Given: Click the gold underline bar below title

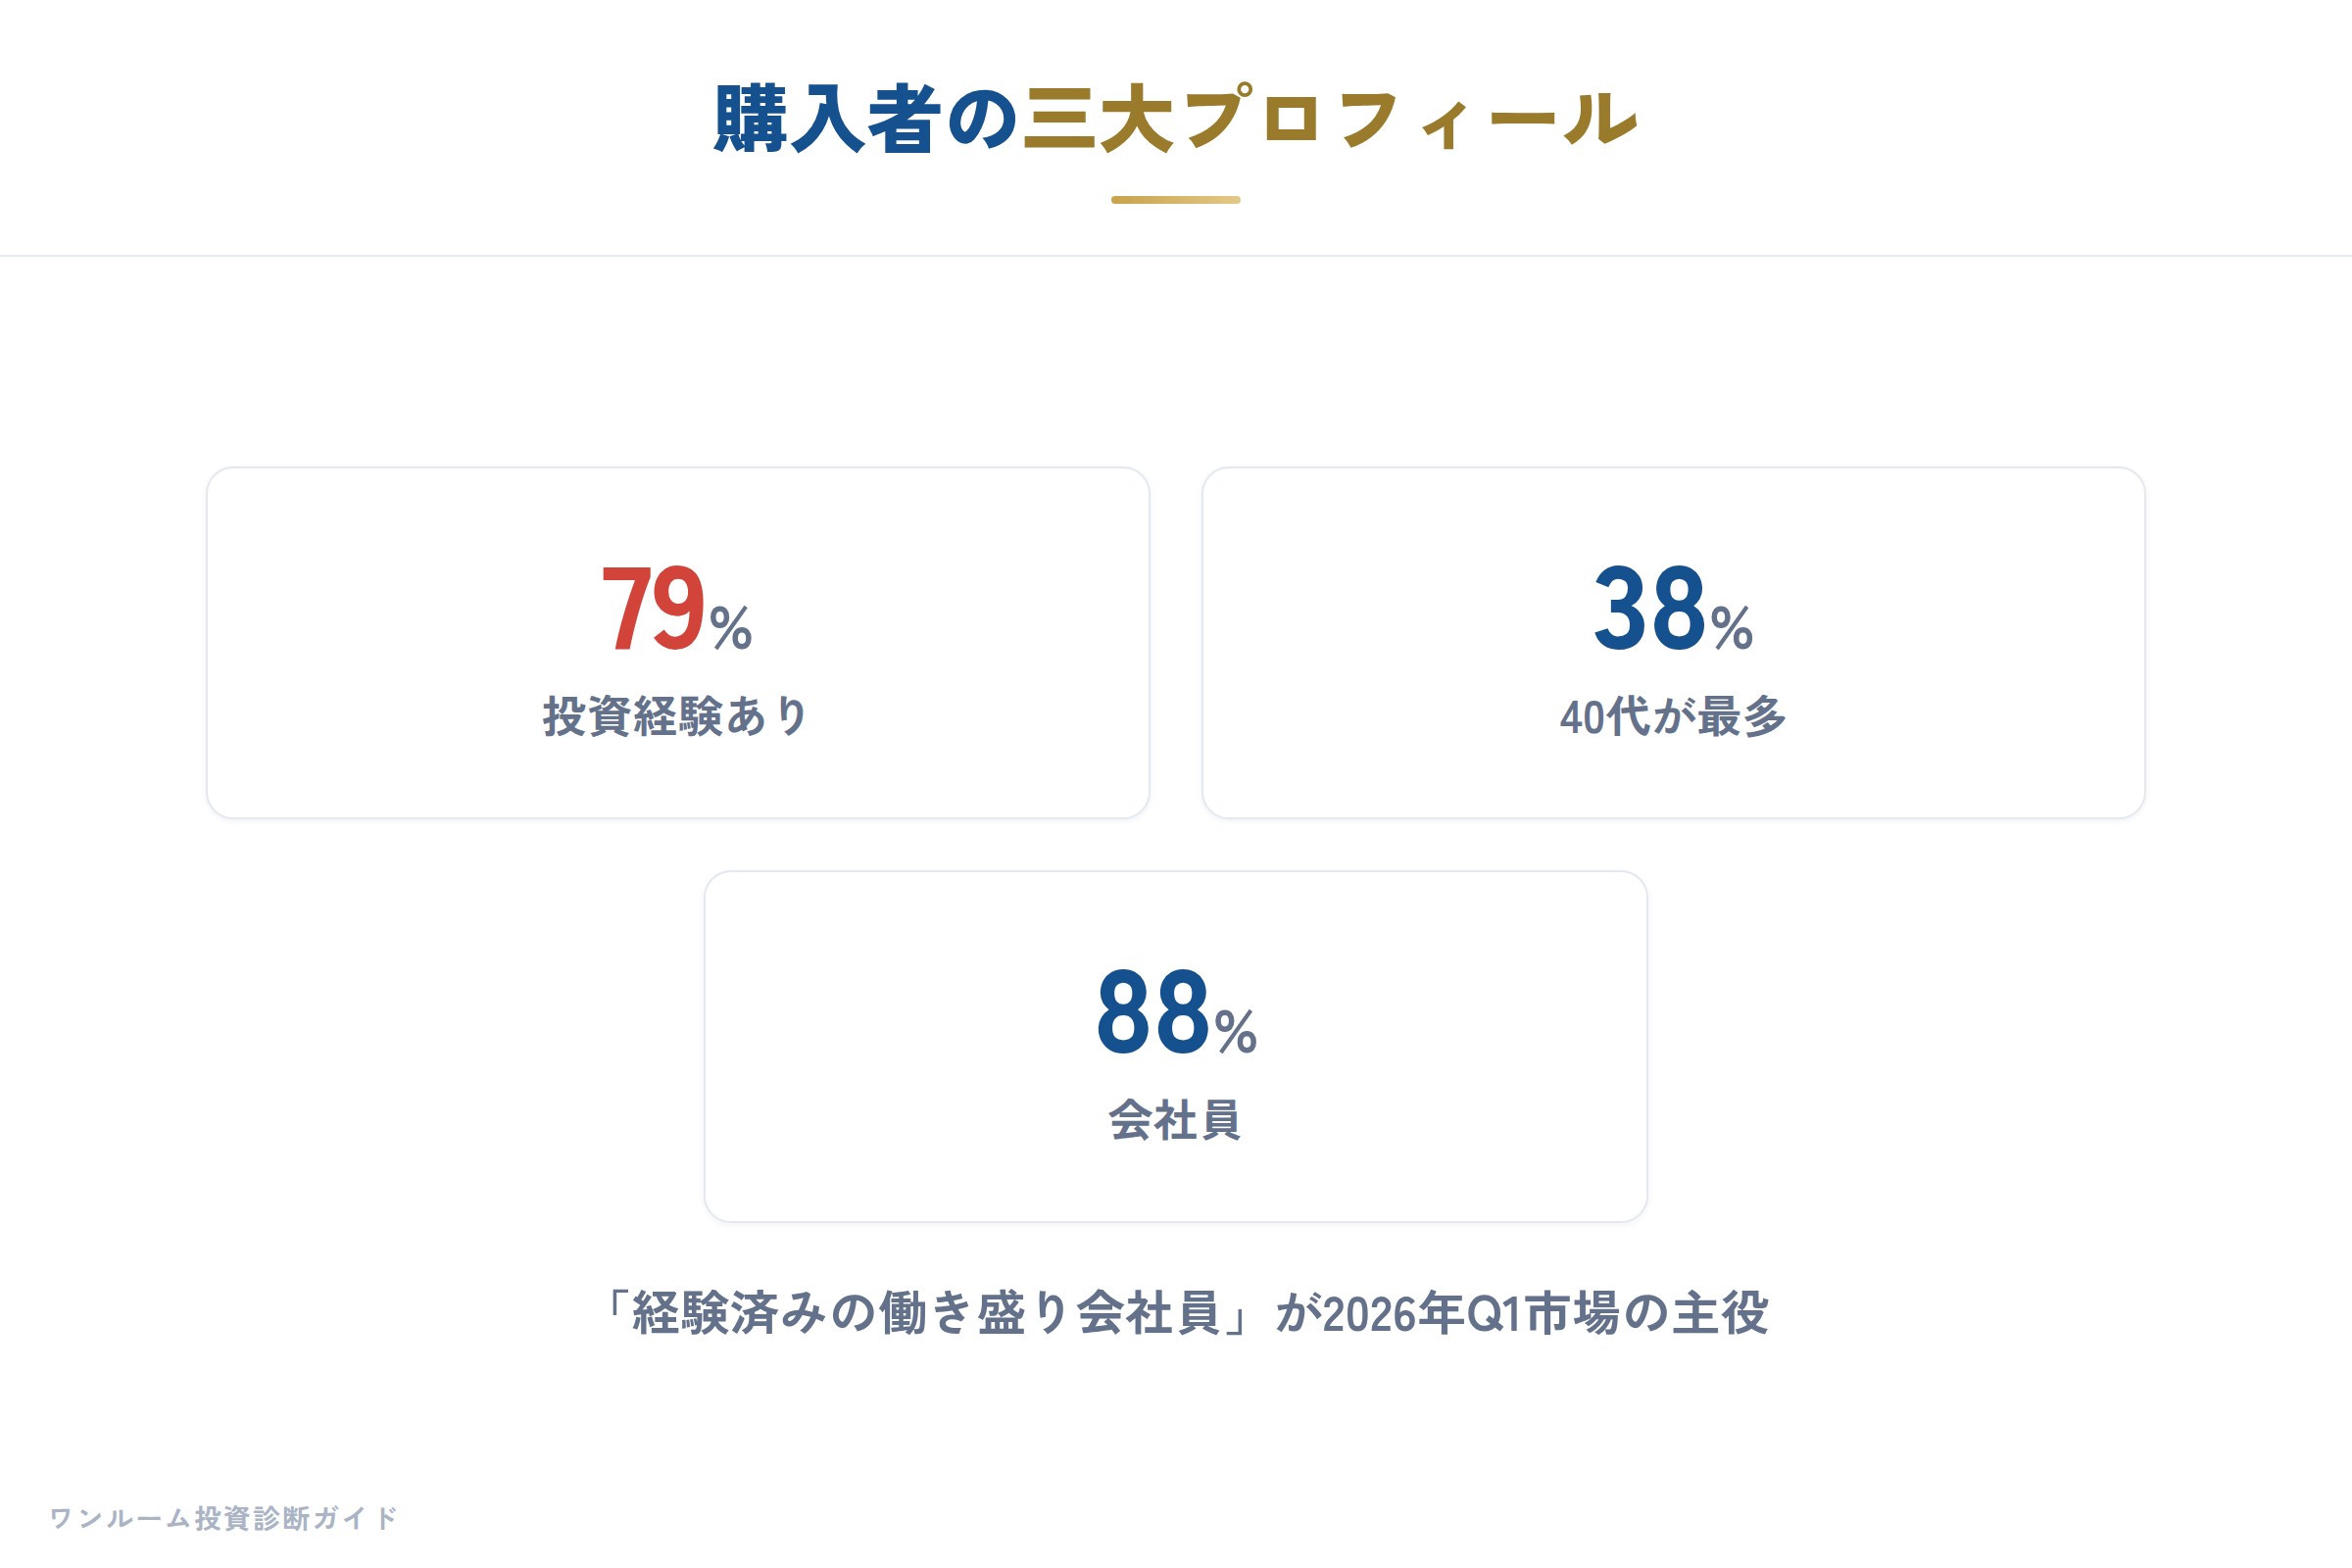Looking at the screenshot, I should pos(1176,200).
